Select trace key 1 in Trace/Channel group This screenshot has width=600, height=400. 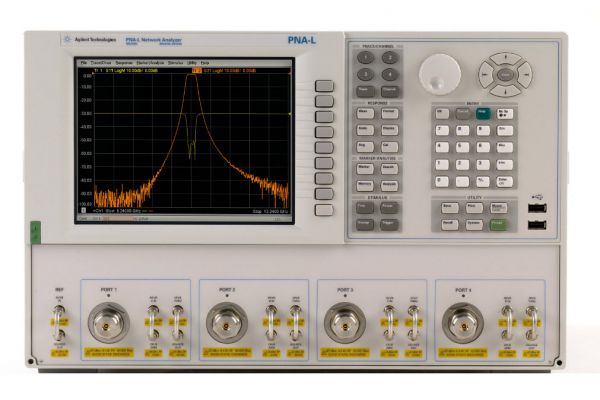[x=365, y=57]
